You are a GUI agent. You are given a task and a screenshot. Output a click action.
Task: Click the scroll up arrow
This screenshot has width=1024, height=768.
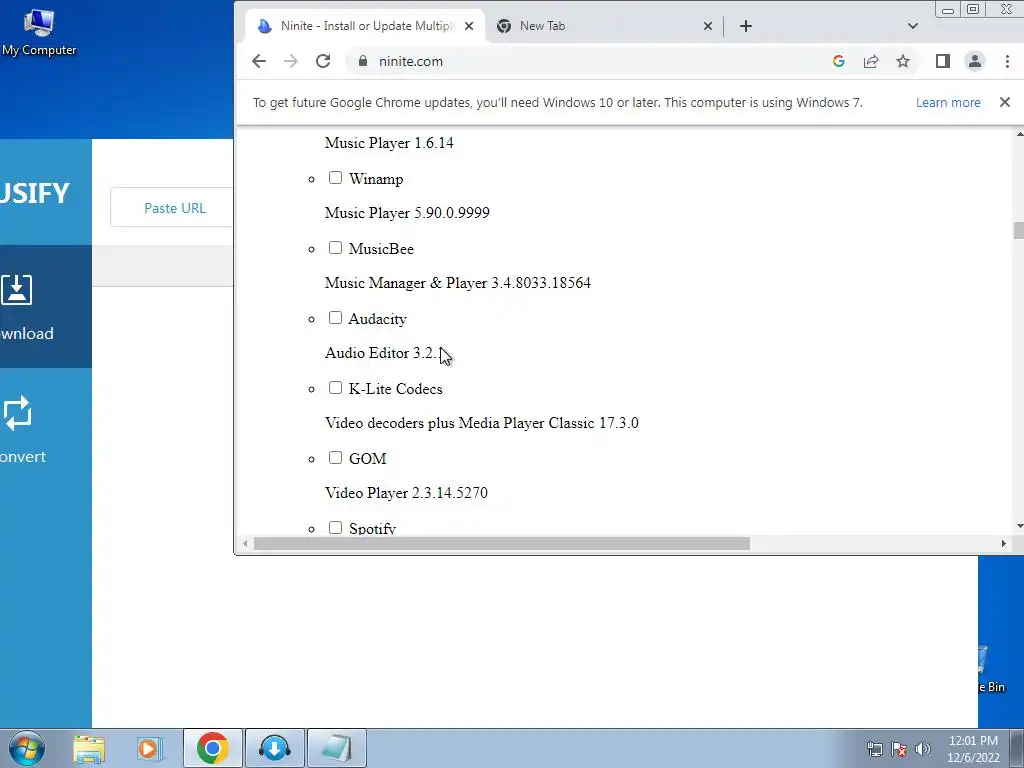(x=1019, y=135)
